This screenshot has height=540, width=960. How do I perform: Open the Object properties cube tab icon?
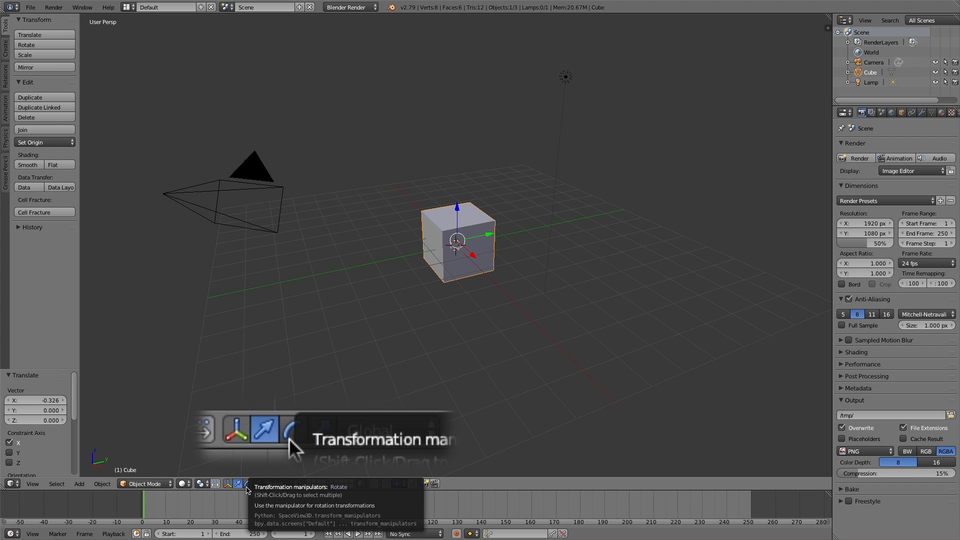coord(901,113)
